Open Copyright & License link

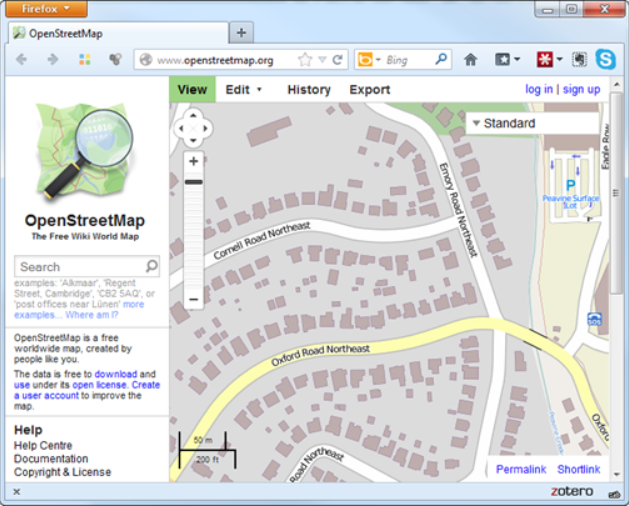pyautogui.click(x=62, y=472)
